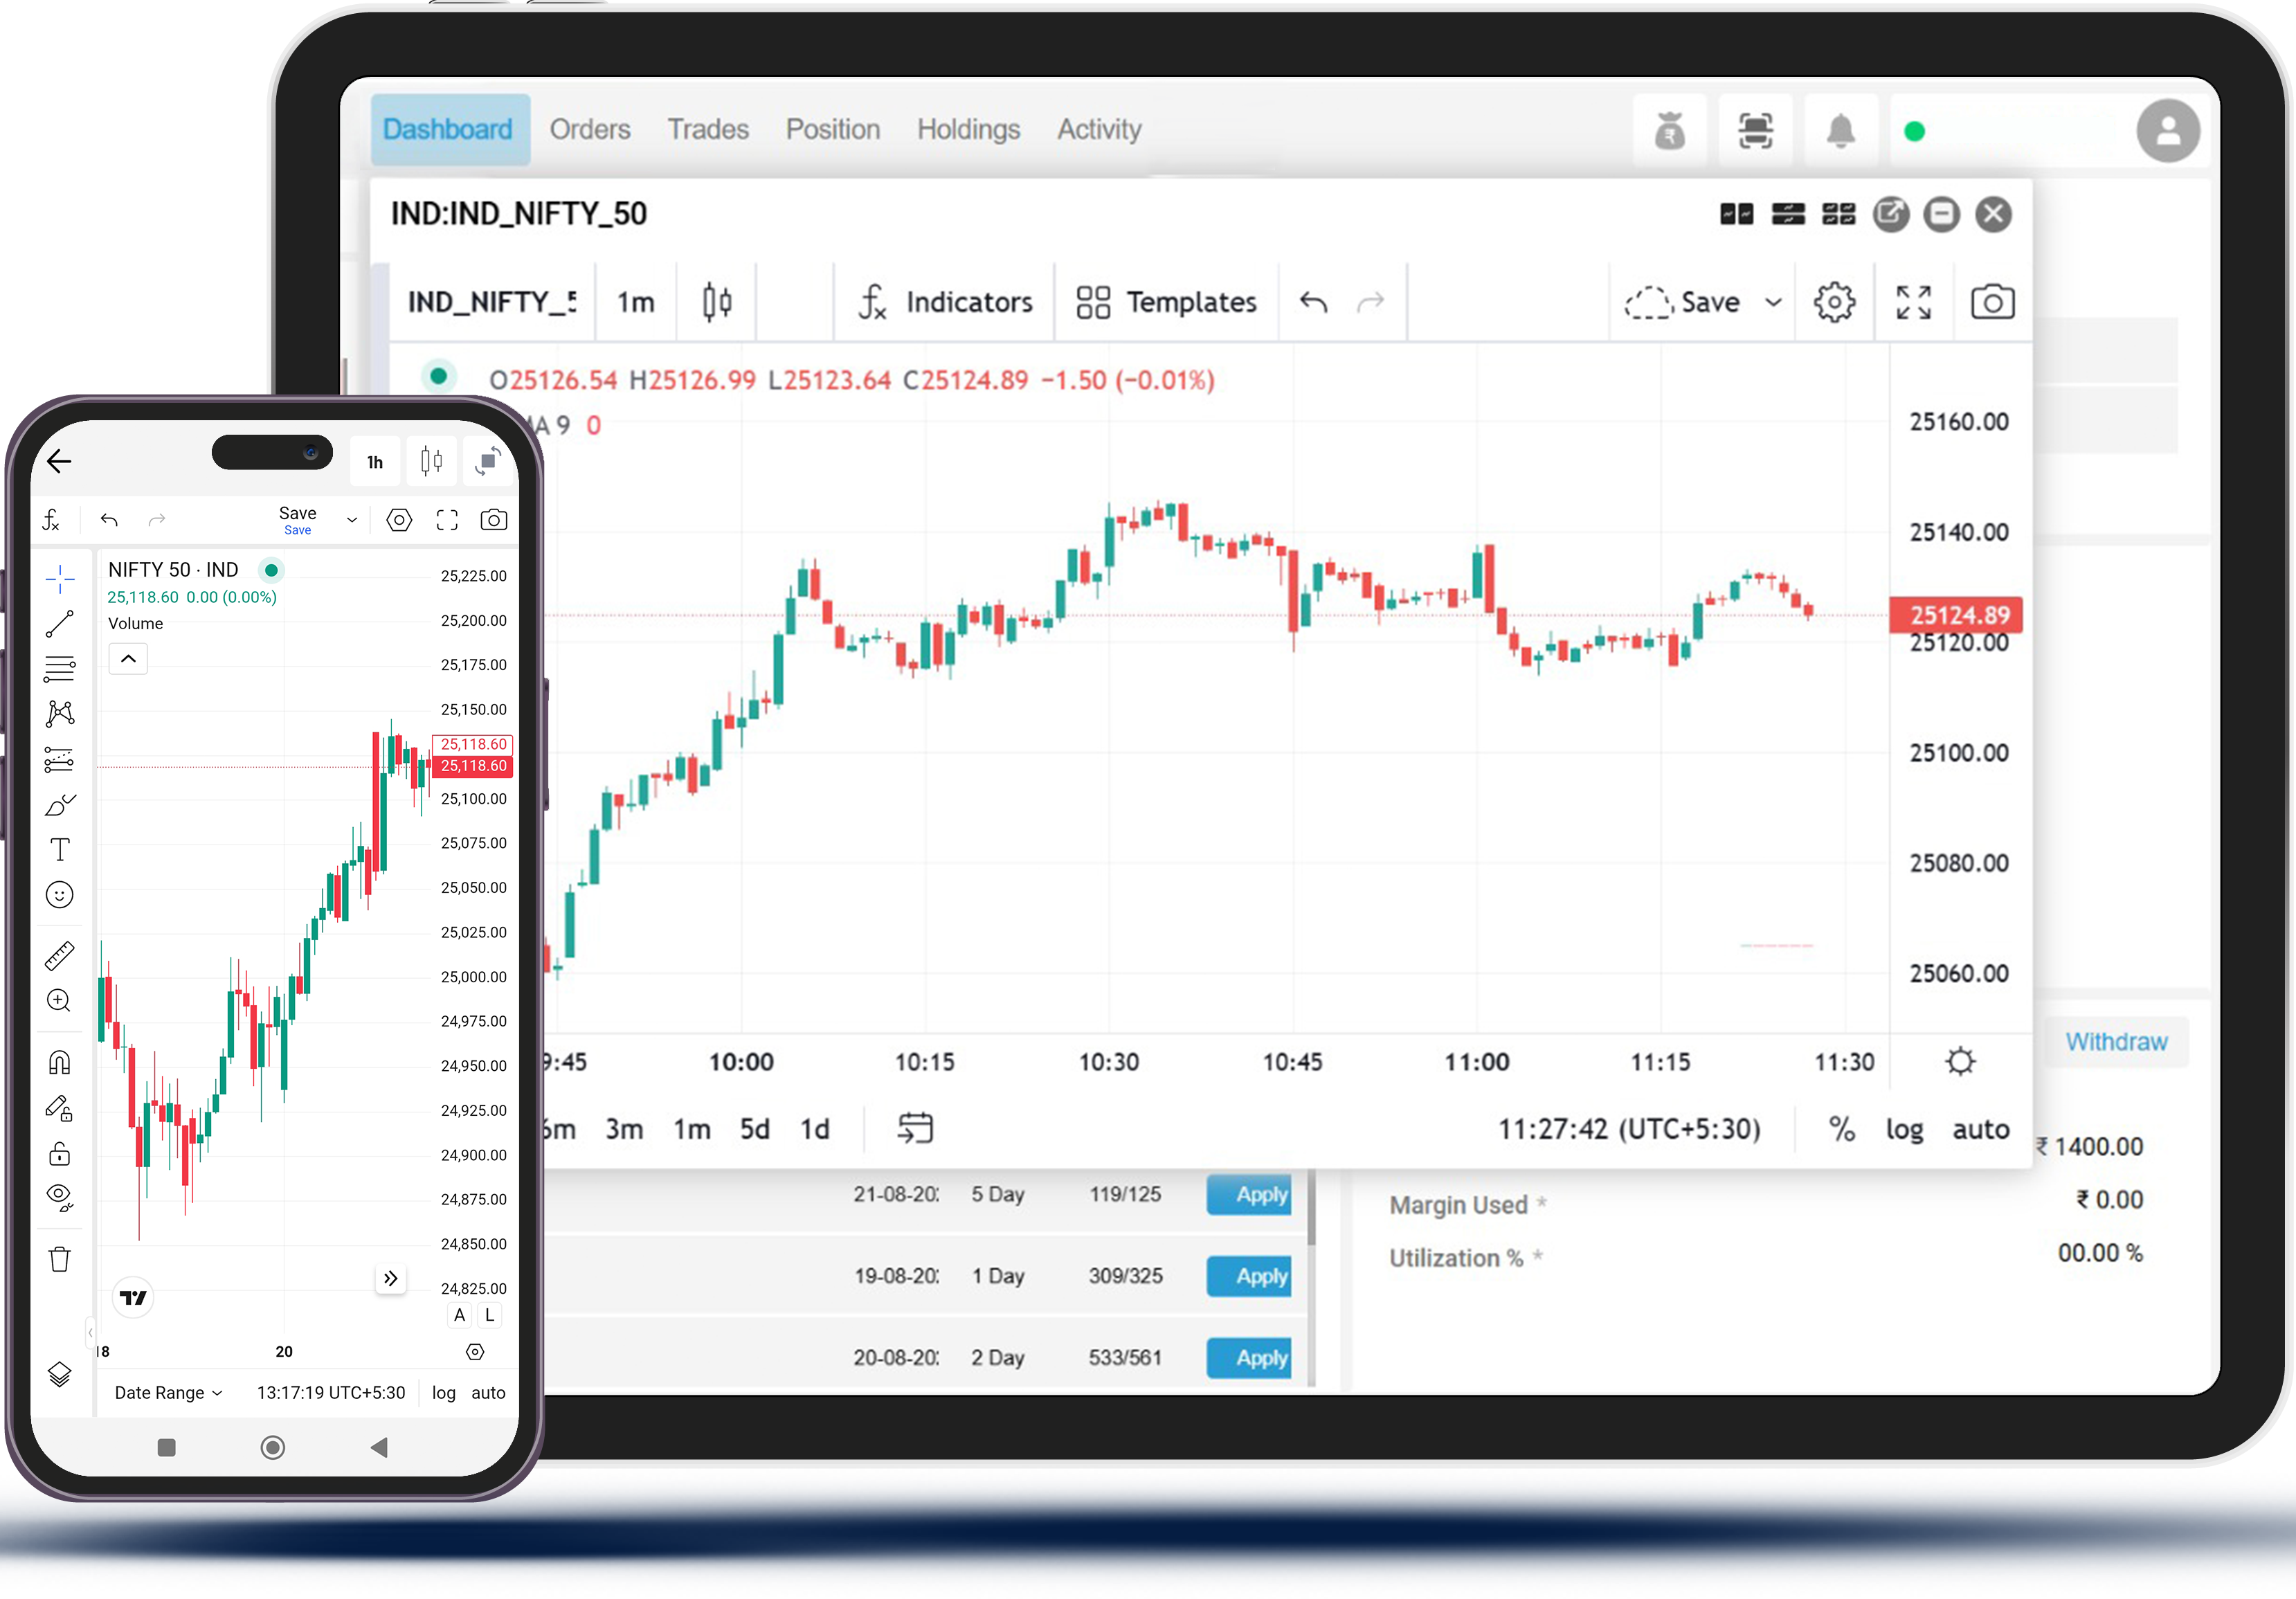Tap the Android recent apps square on phone

pyautogui.click(x=167, y=1448)
